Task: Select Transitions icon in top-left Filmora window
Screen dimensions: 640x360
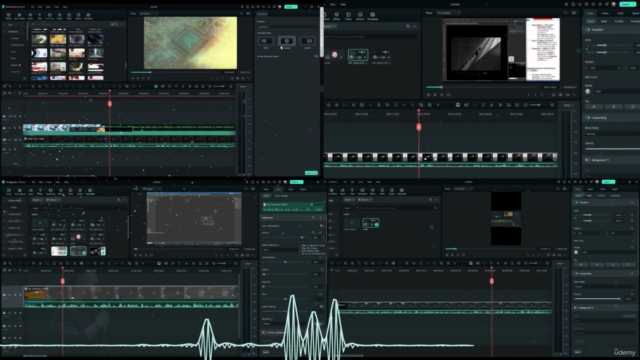Action: pyautogui.click(x=50, y=16)
